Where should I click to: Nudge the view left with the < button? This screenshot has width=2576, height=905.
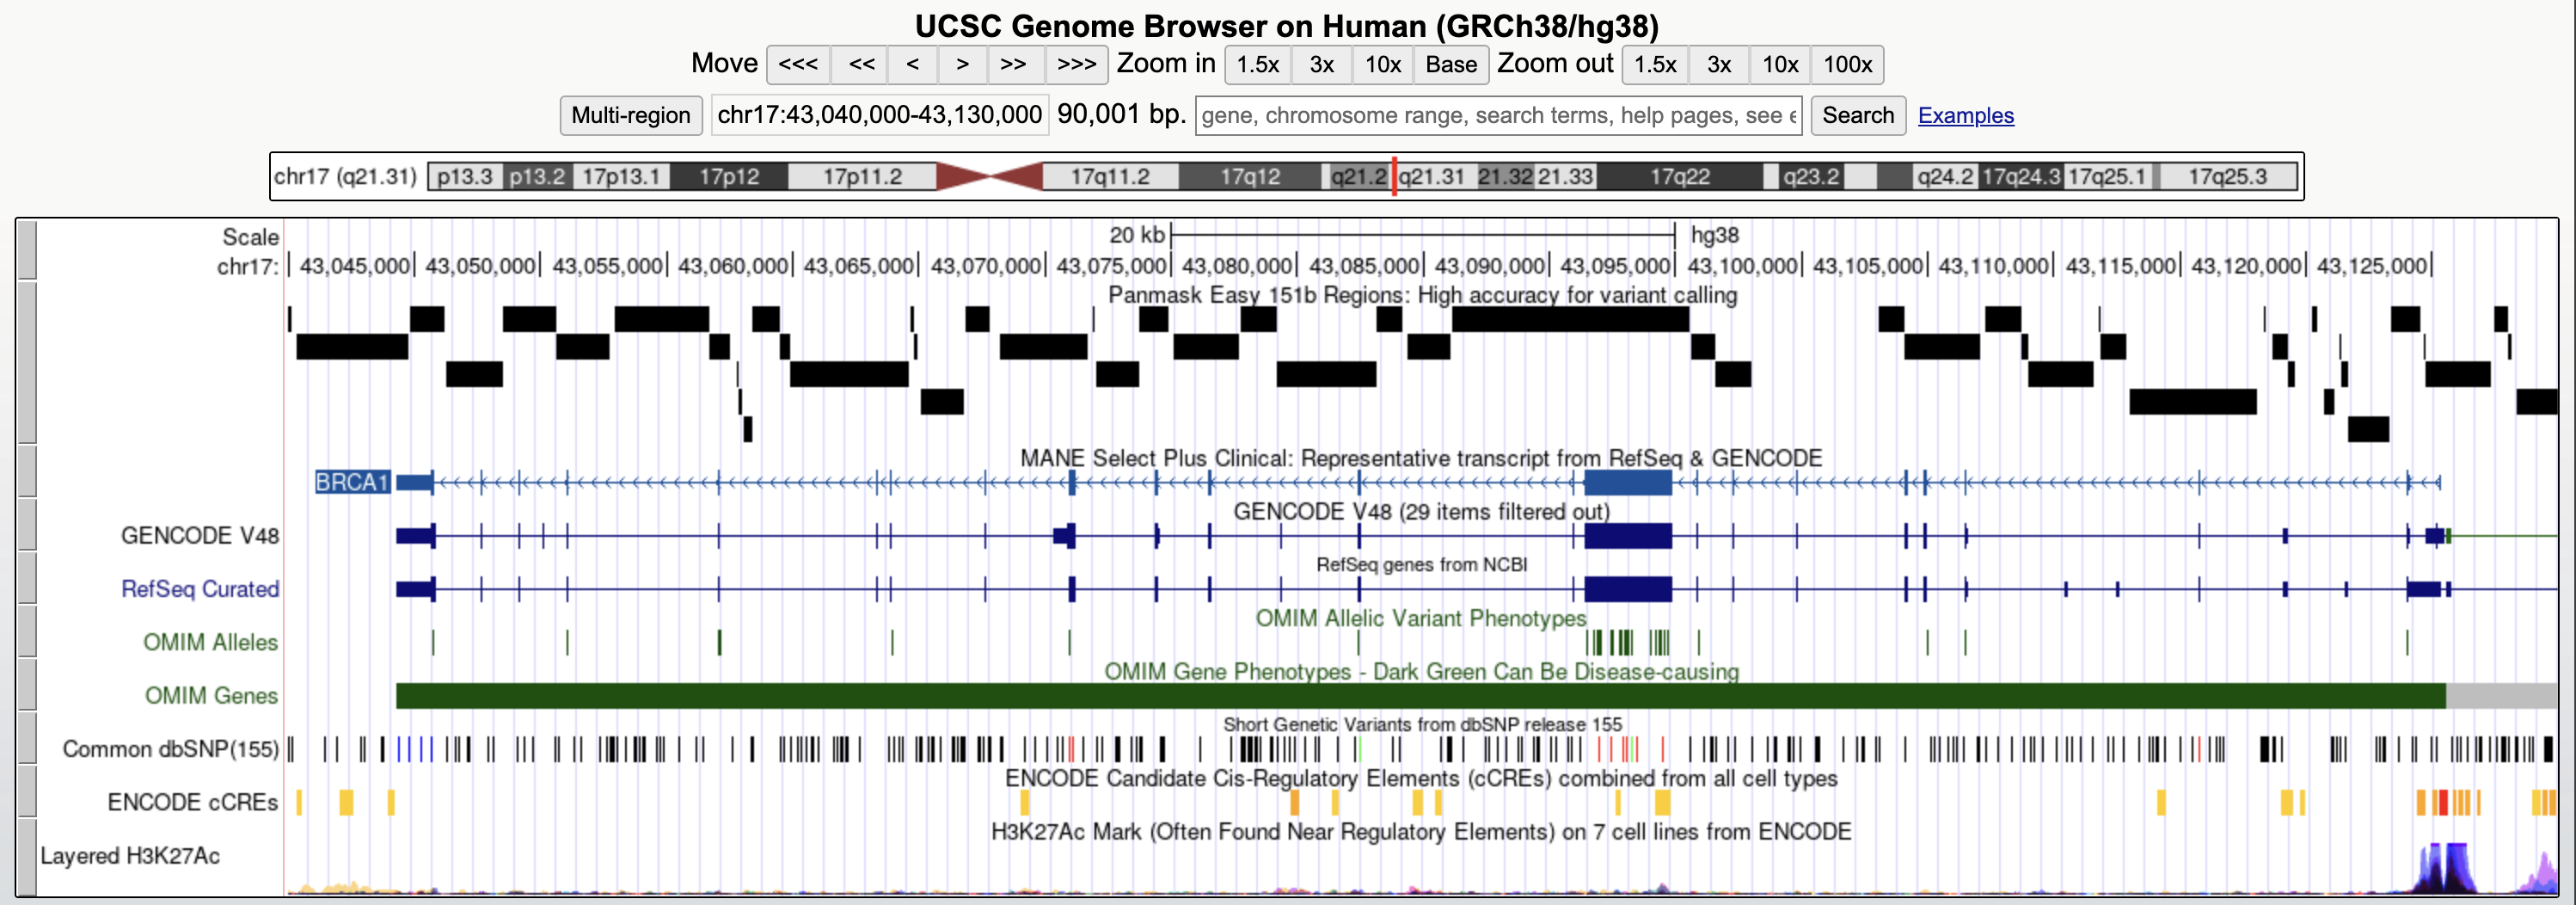(911, 64)
